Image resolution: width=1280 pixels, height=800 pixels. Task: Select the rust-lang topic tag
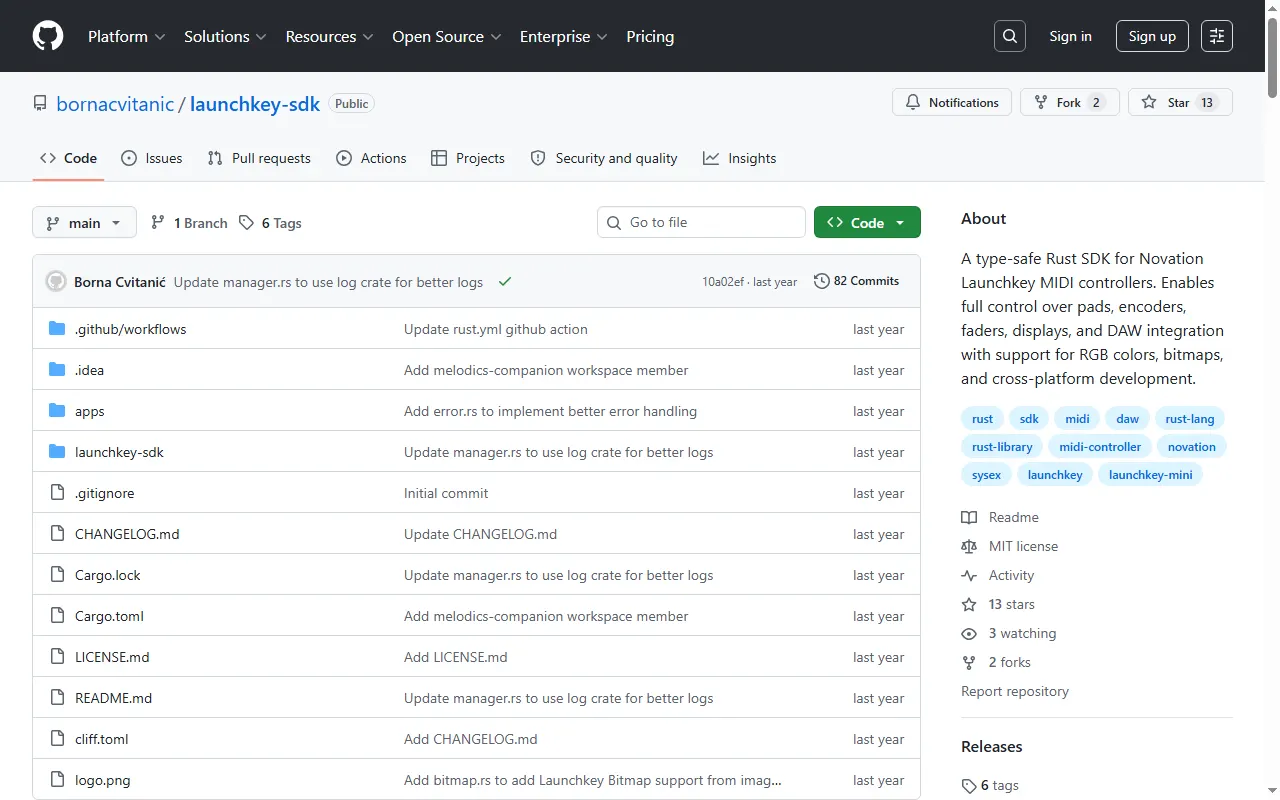pyautogui.click(x=1189, y=419)
